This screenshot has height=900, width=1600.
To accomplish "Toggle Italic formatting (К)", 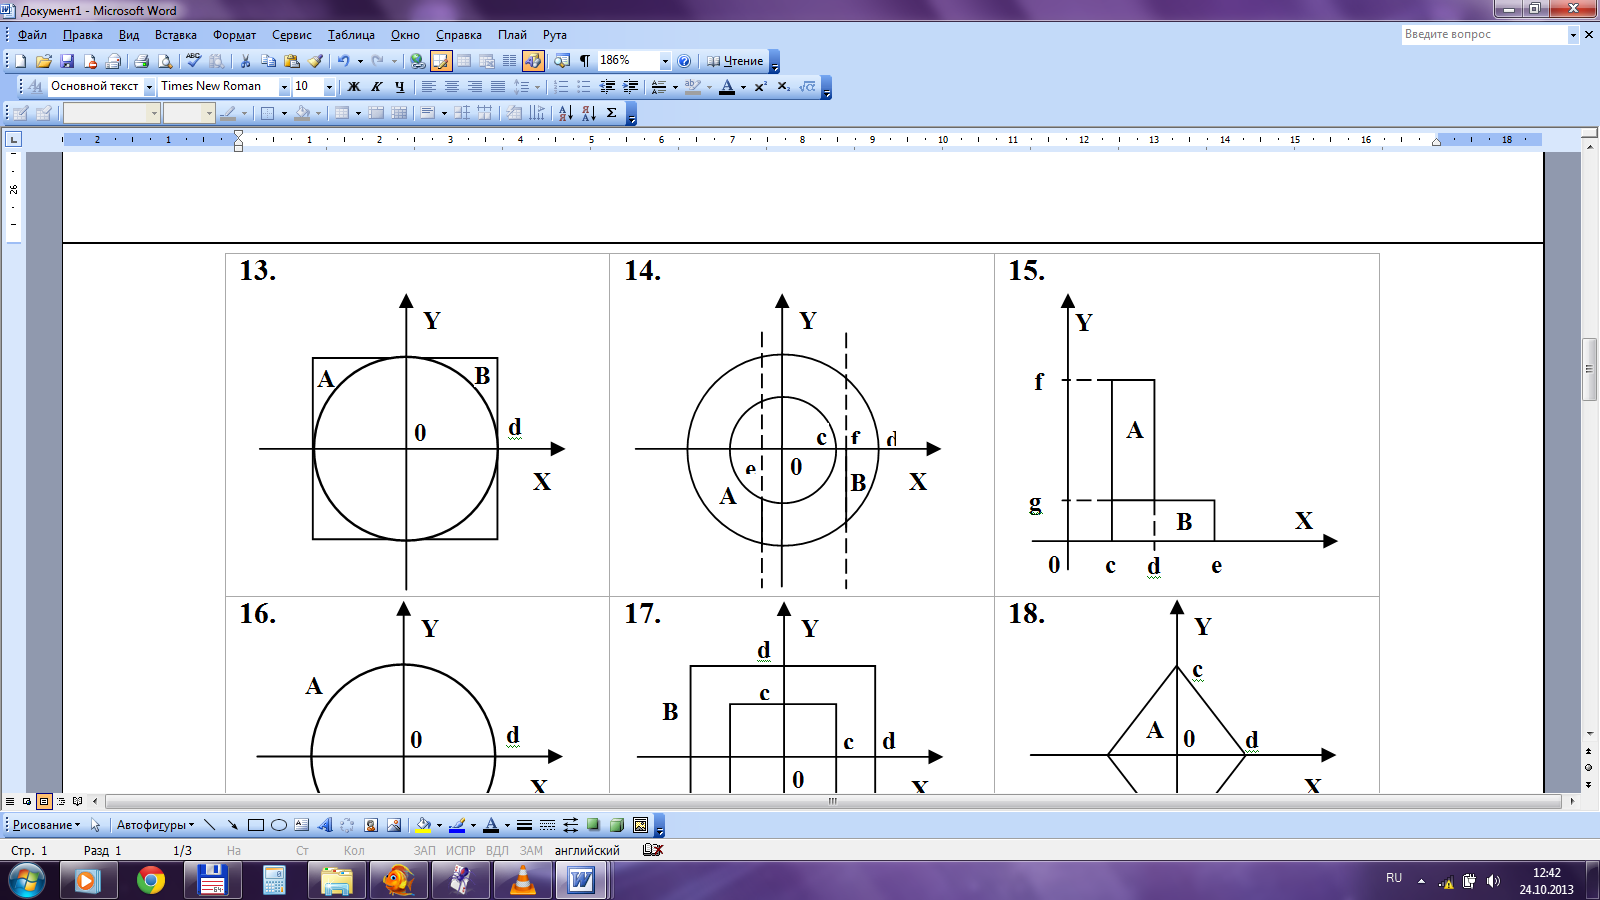I will pos(377,87).
